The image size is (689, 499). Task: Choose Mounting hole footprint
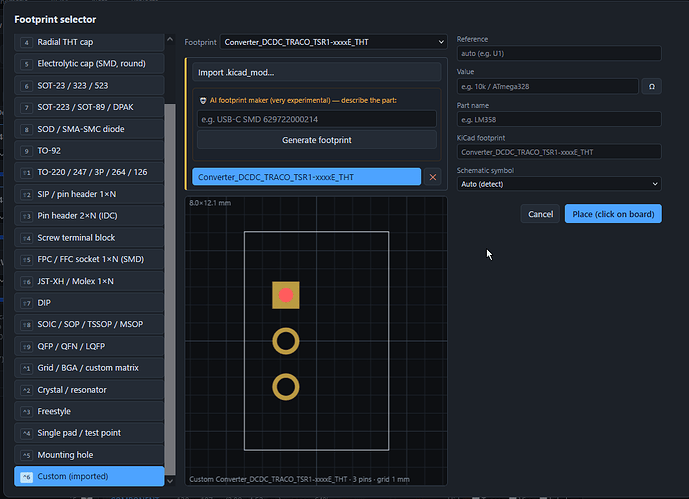click(89, 455)
